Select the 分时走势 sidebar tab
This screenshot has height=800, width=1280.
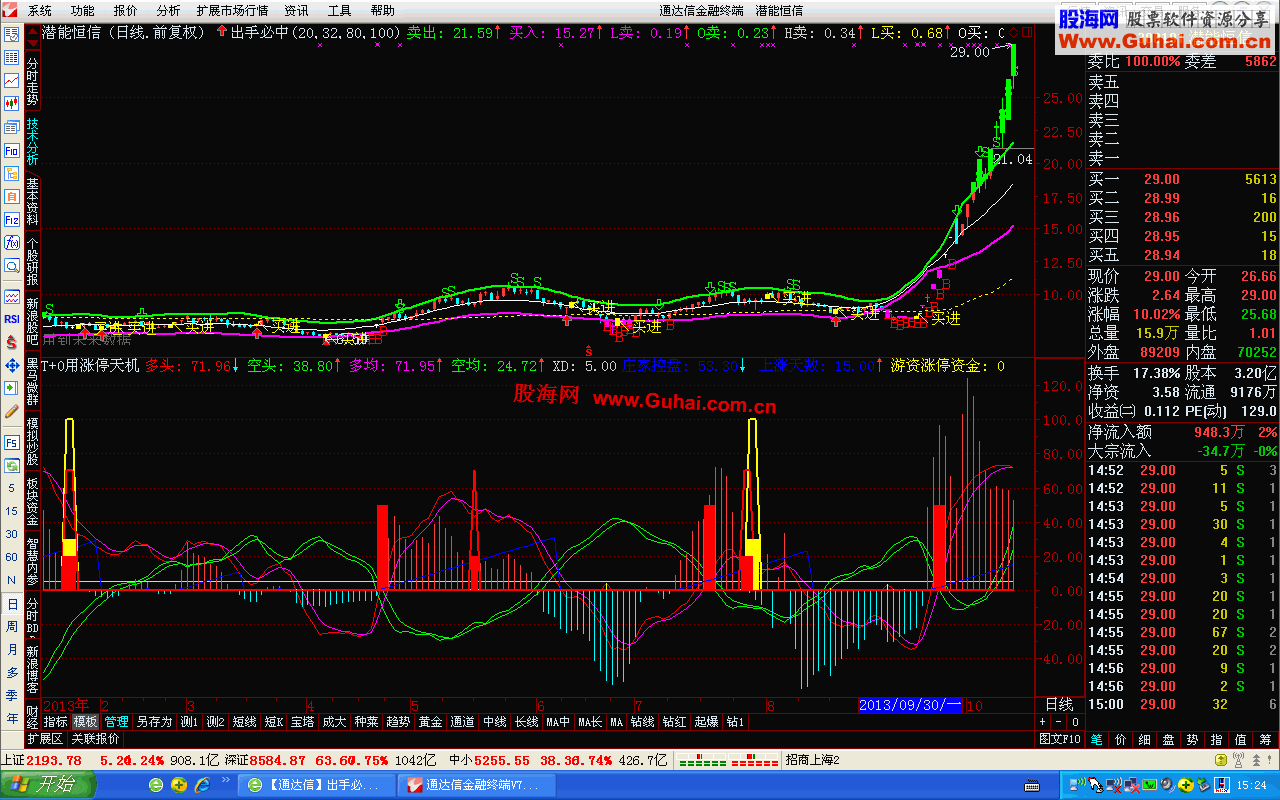click(x=32, y=79)
